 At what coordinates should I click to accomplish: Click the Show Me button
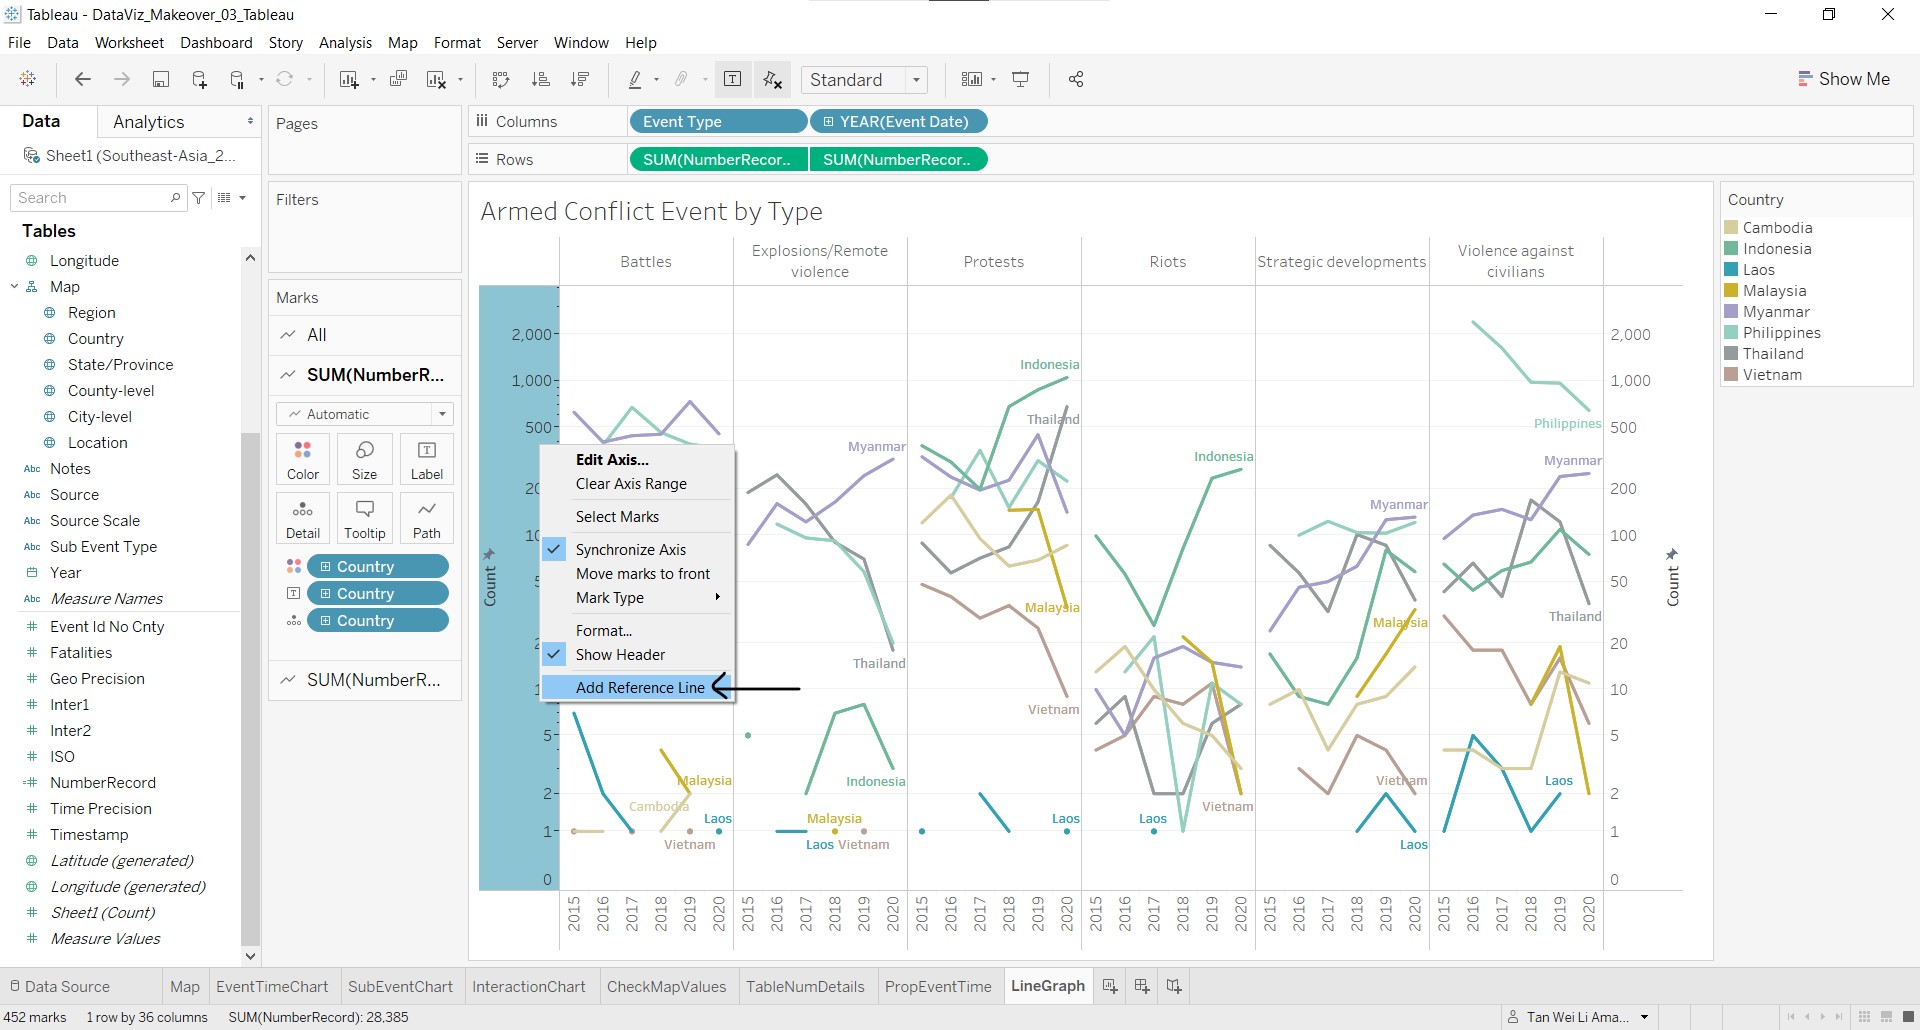pos(1843,79)
